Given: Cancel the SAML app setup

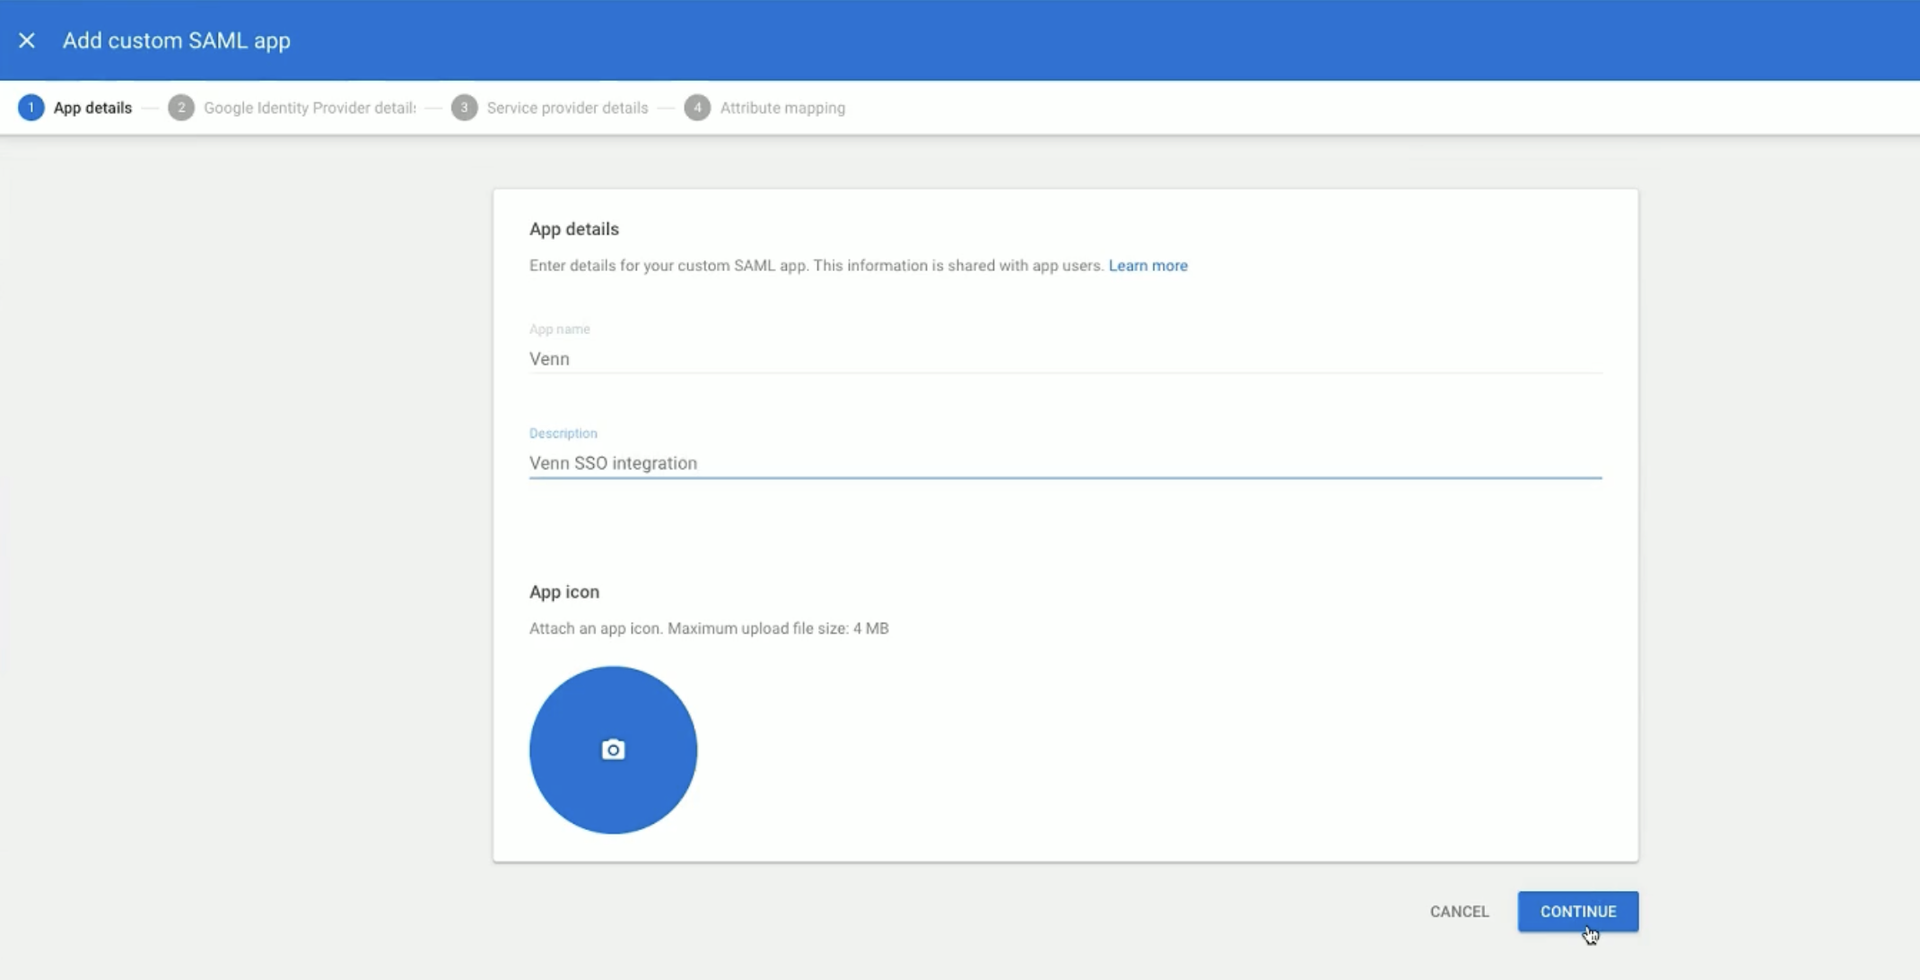Looking at the screenshot, I should coord(1459,912).
